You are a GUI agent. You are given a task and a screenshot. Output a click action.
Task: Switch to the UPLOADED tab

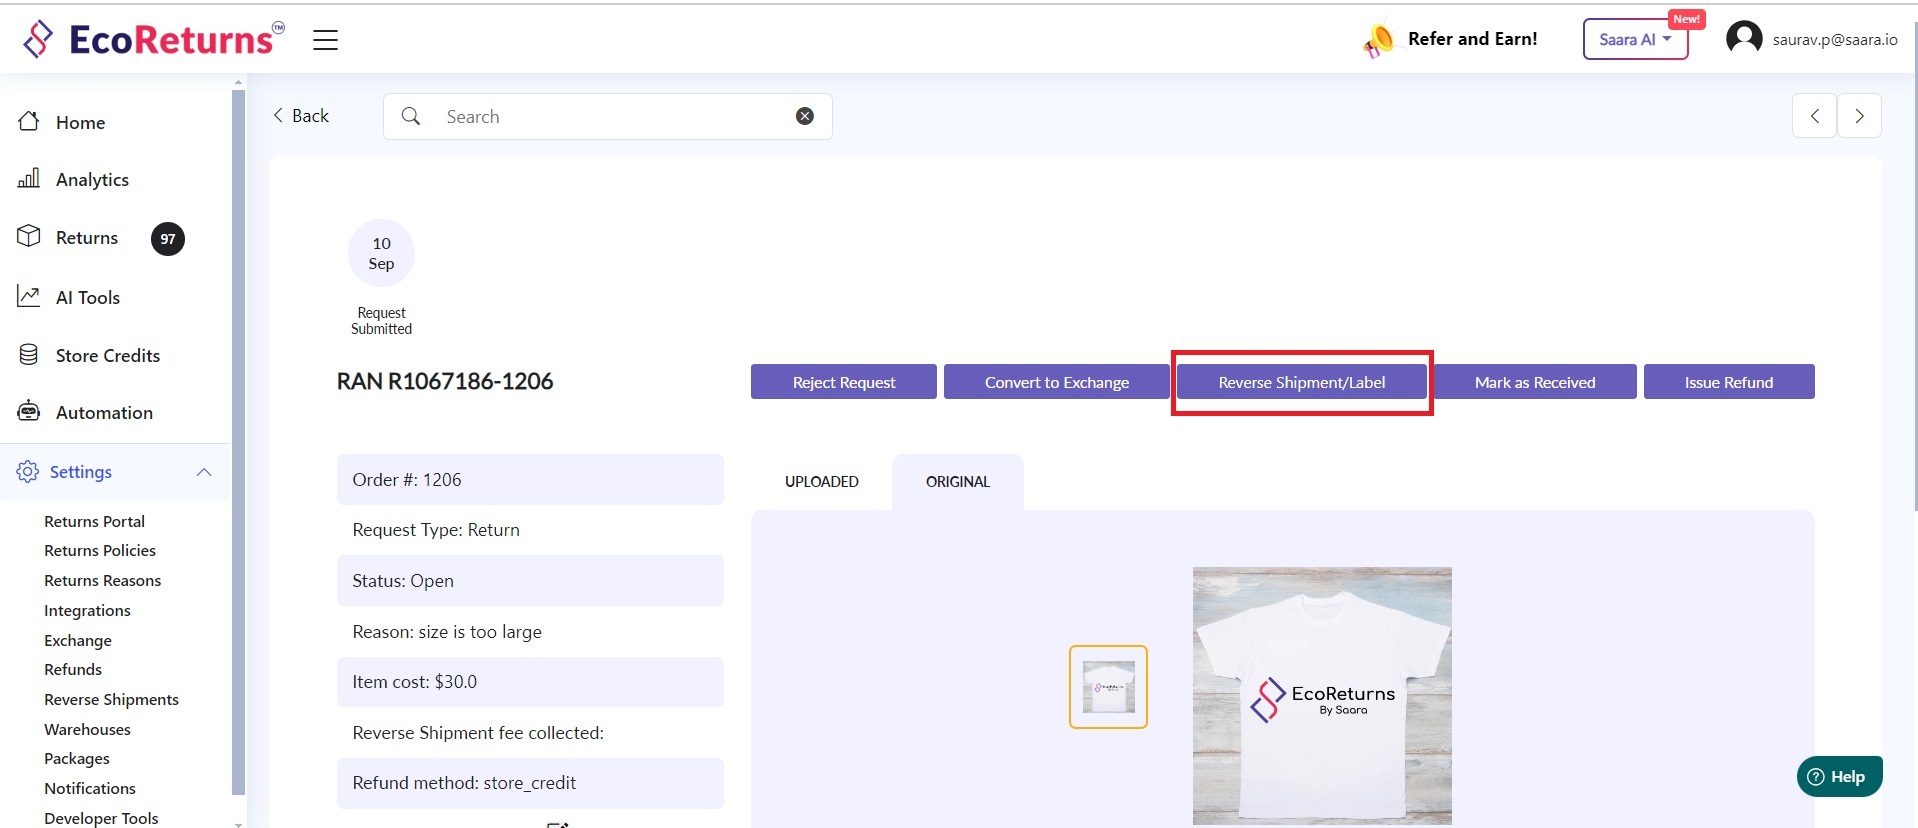tap(821, 482)
